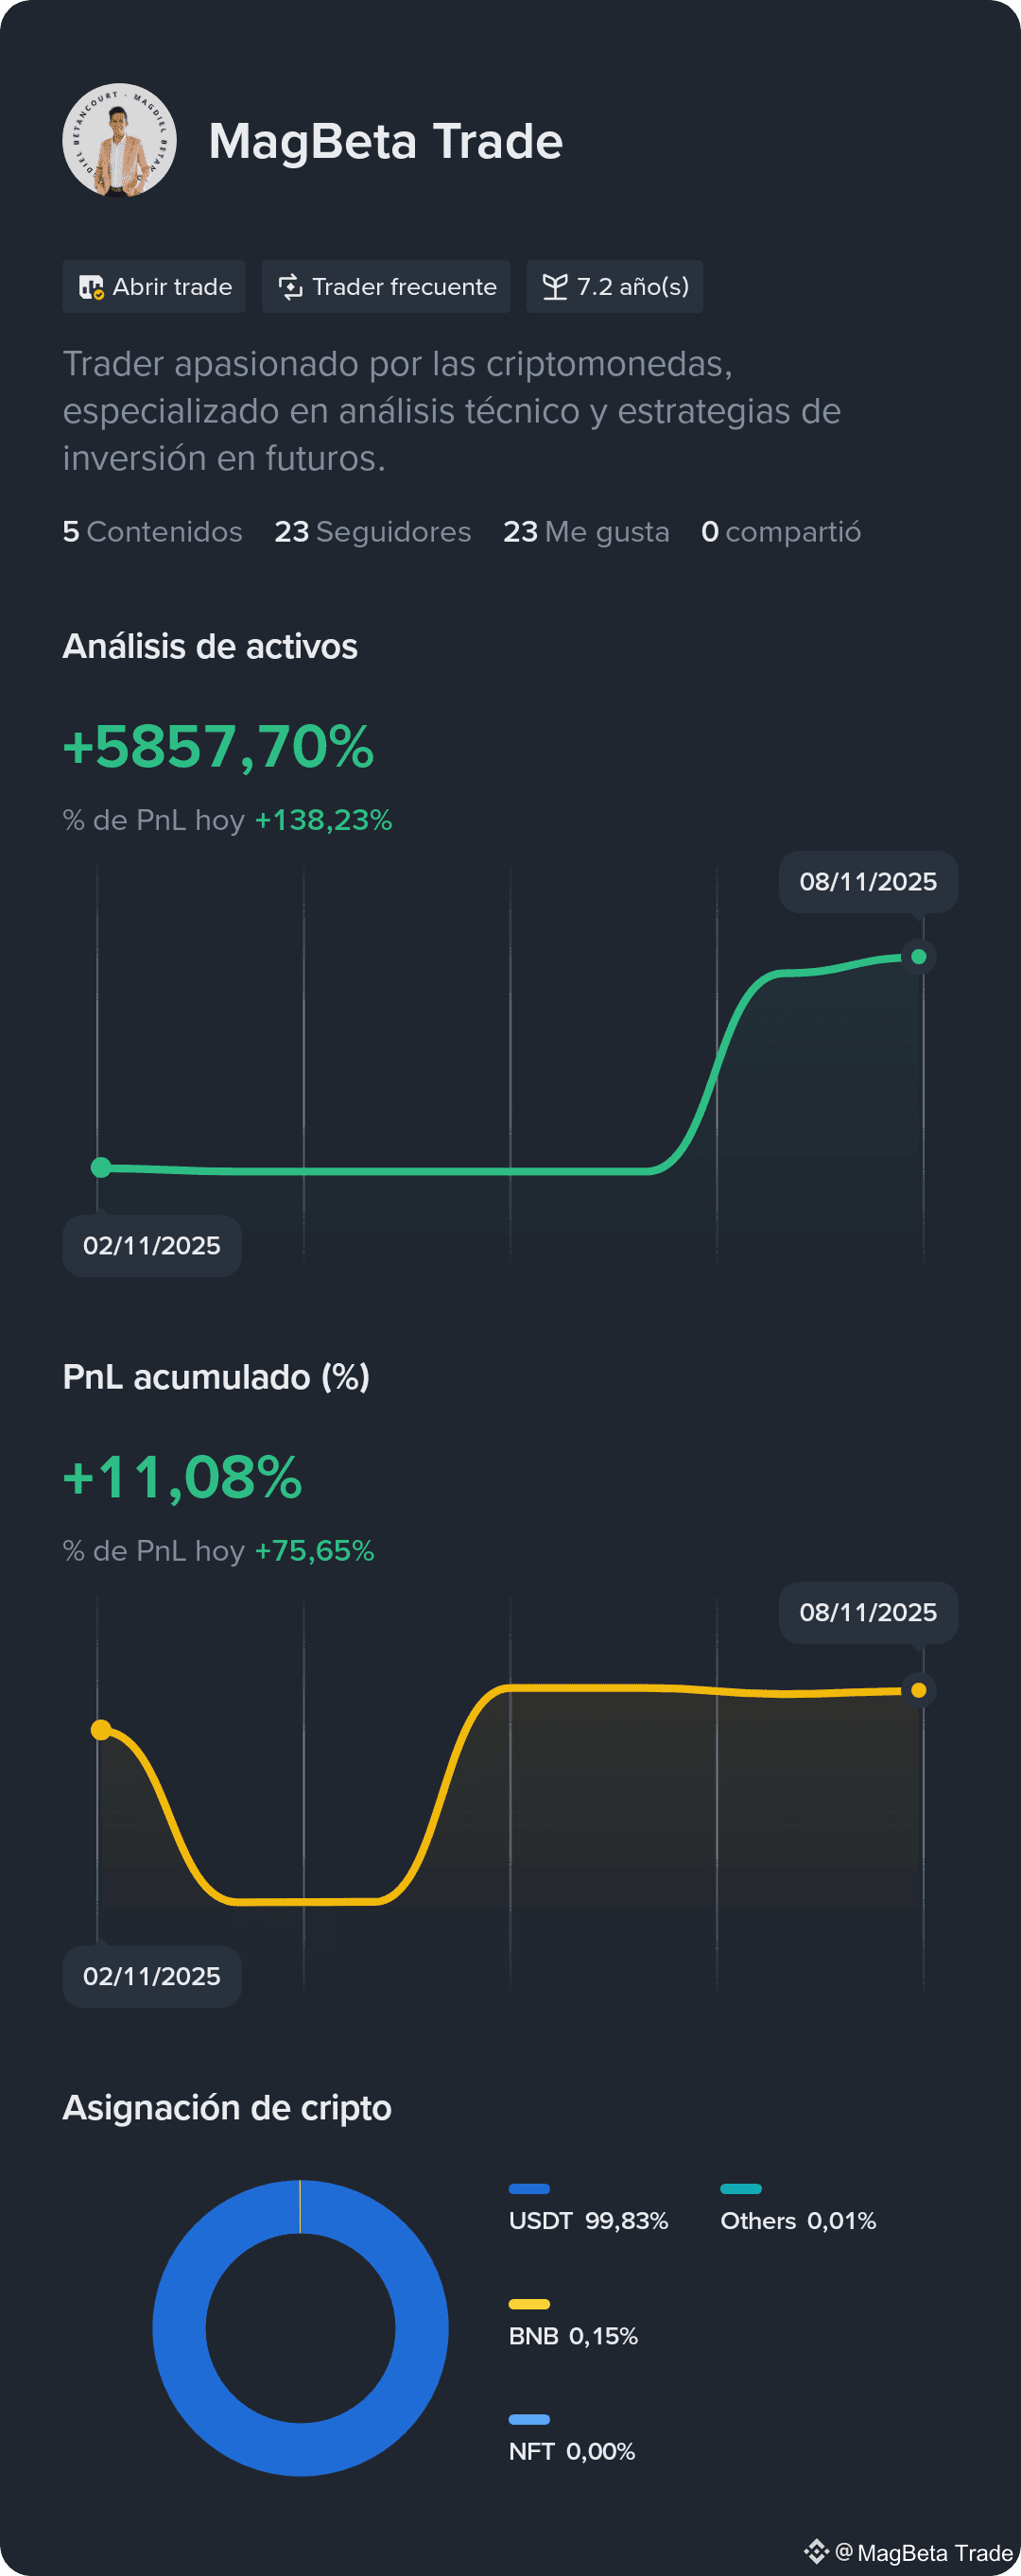Click the Abrir trade chart icon
Screen dimensions: 1021x2576
91,288
